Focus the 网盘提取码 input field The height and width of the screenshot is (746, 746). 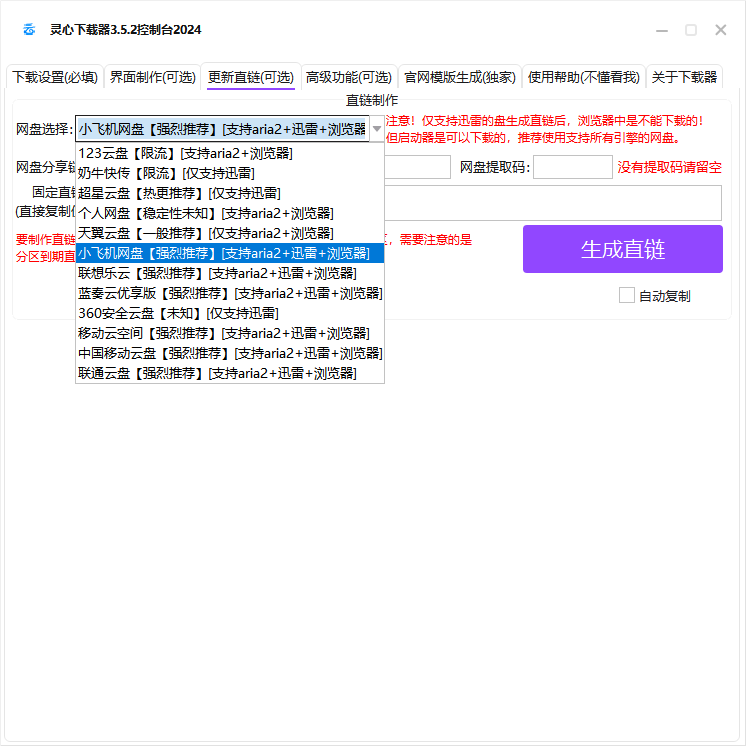[x=572, y=167]
